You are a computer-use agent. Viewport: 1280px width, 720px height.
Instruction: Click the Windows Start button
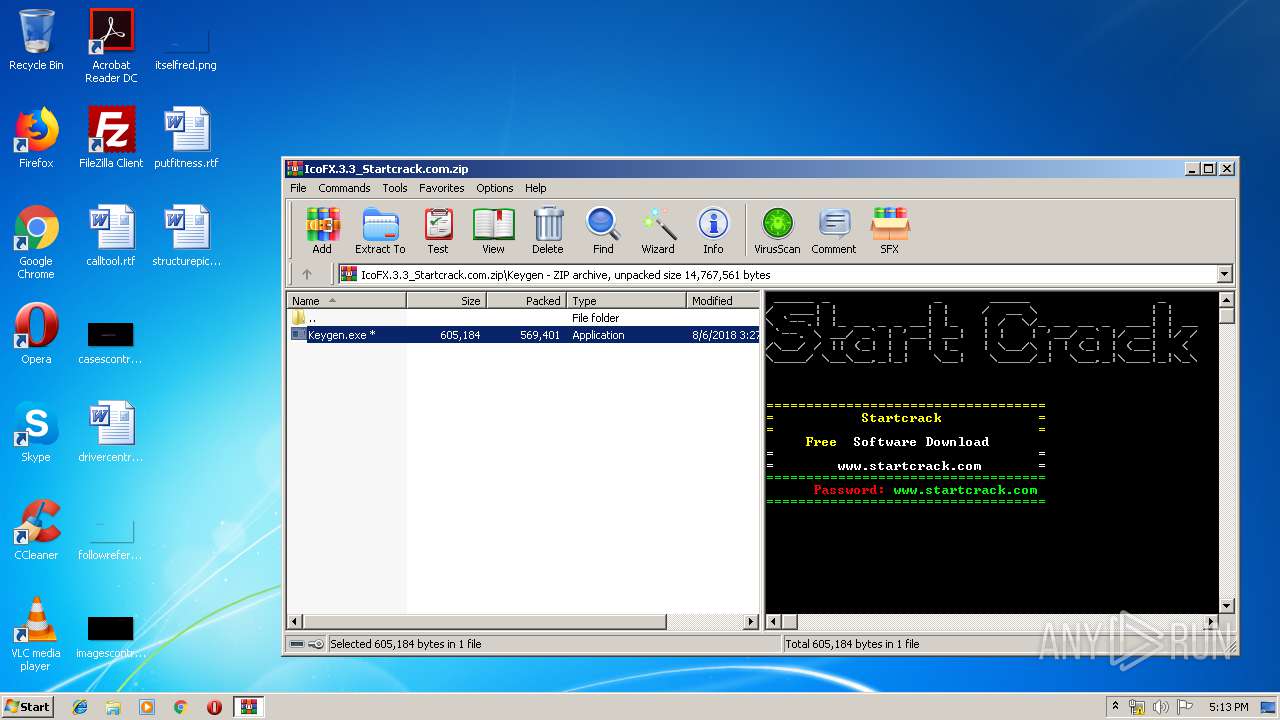(28, 706)
